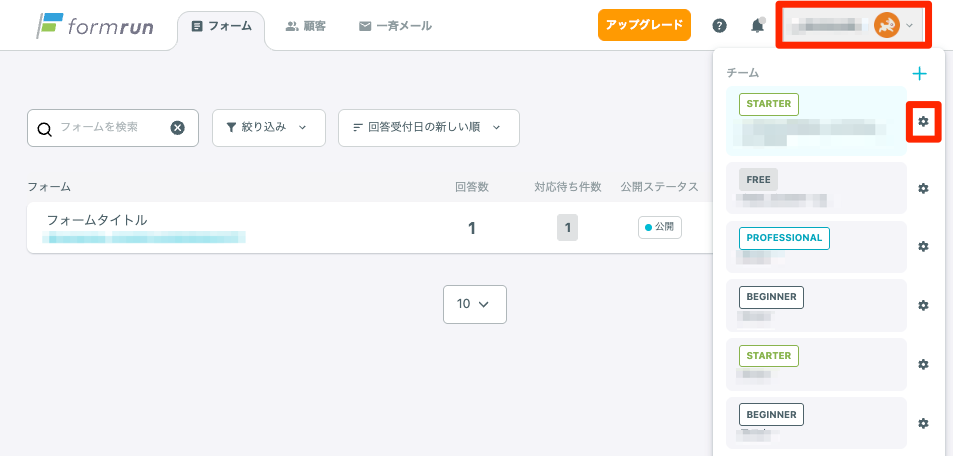Open settings gear for highlighted STARTER team
953x456 pixels.
pyautogui.click(x=923, y=122)
